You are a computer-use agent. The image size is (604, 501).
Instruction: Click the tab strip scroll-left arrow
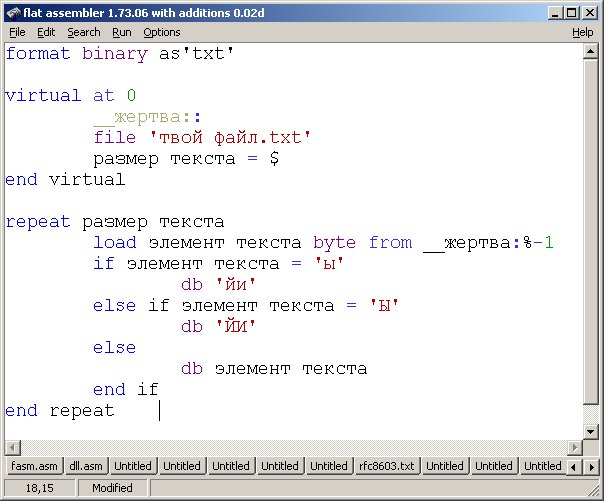(x=574, y=467)
